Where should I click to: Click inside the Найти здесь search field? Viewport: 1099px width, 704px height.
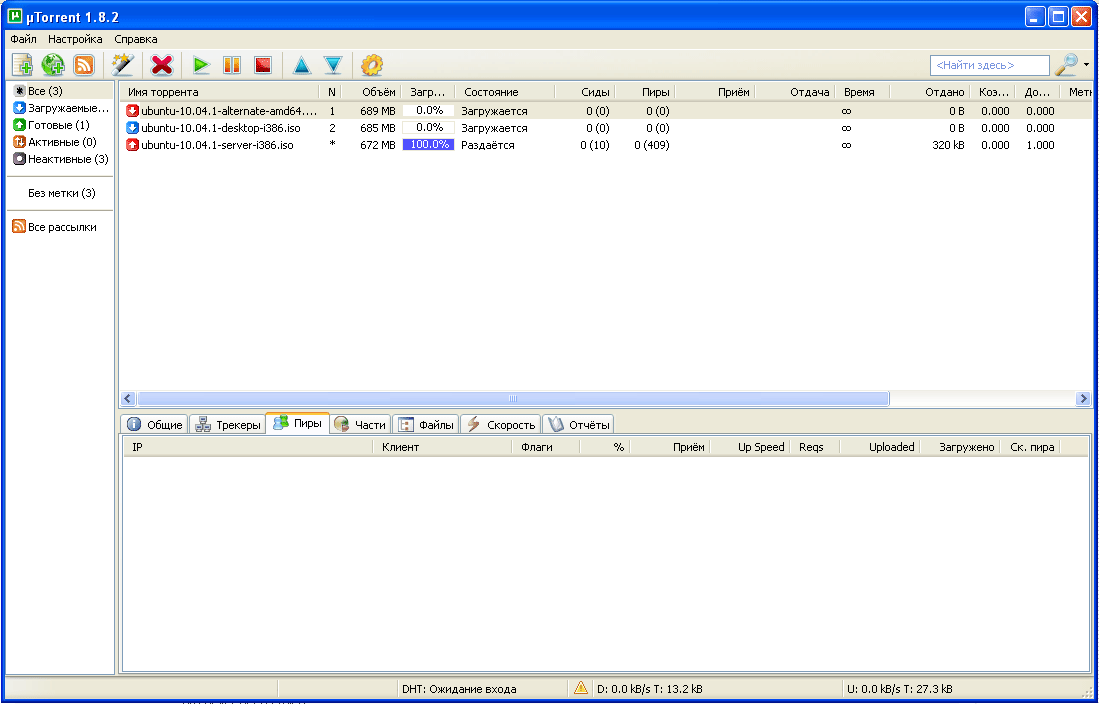pyautogui.click(x=988, y=65)
